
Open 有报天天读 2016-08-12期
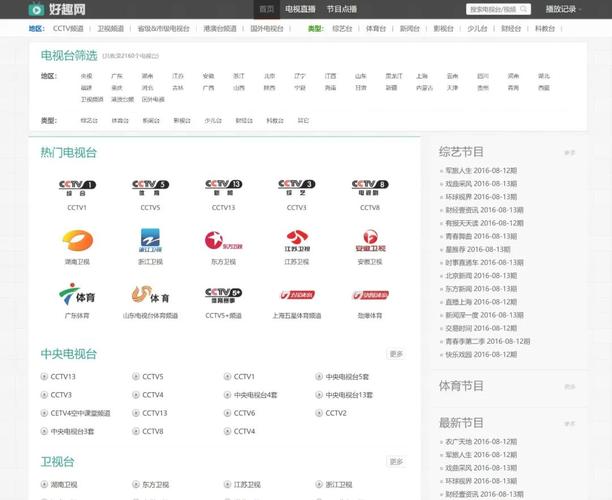[484, 223]
